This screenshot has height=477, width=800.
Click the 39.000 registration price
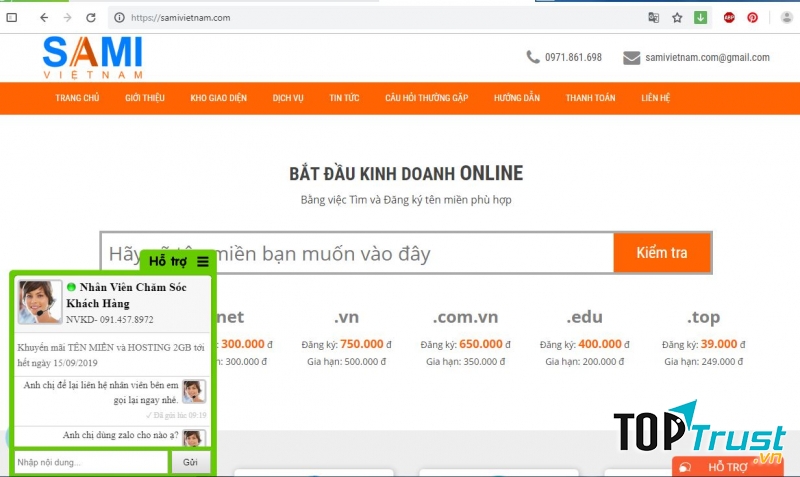click(x=719, y=344)
